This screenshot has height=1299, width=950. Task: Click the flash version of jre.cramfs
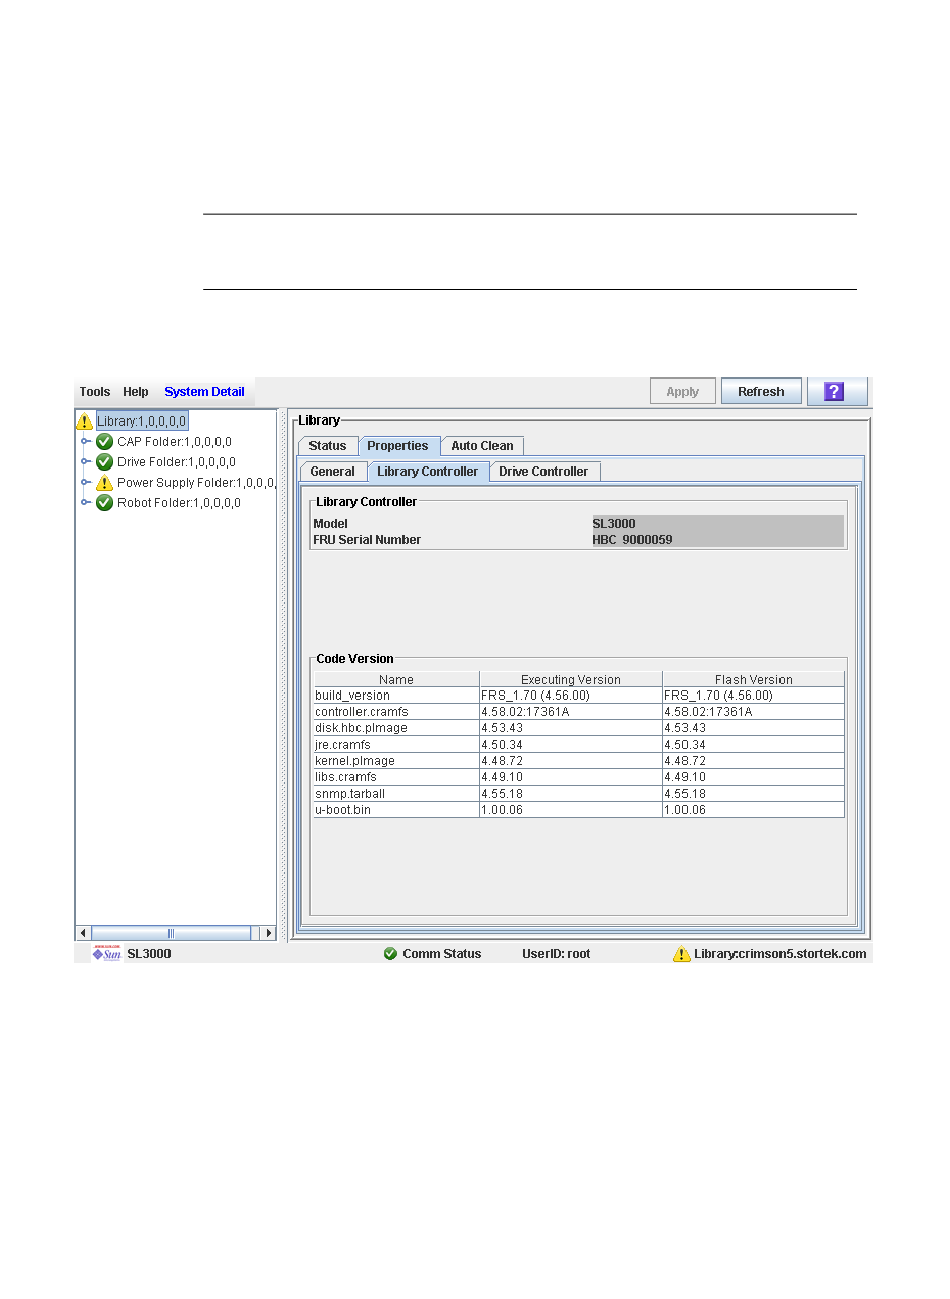point(754,745)
